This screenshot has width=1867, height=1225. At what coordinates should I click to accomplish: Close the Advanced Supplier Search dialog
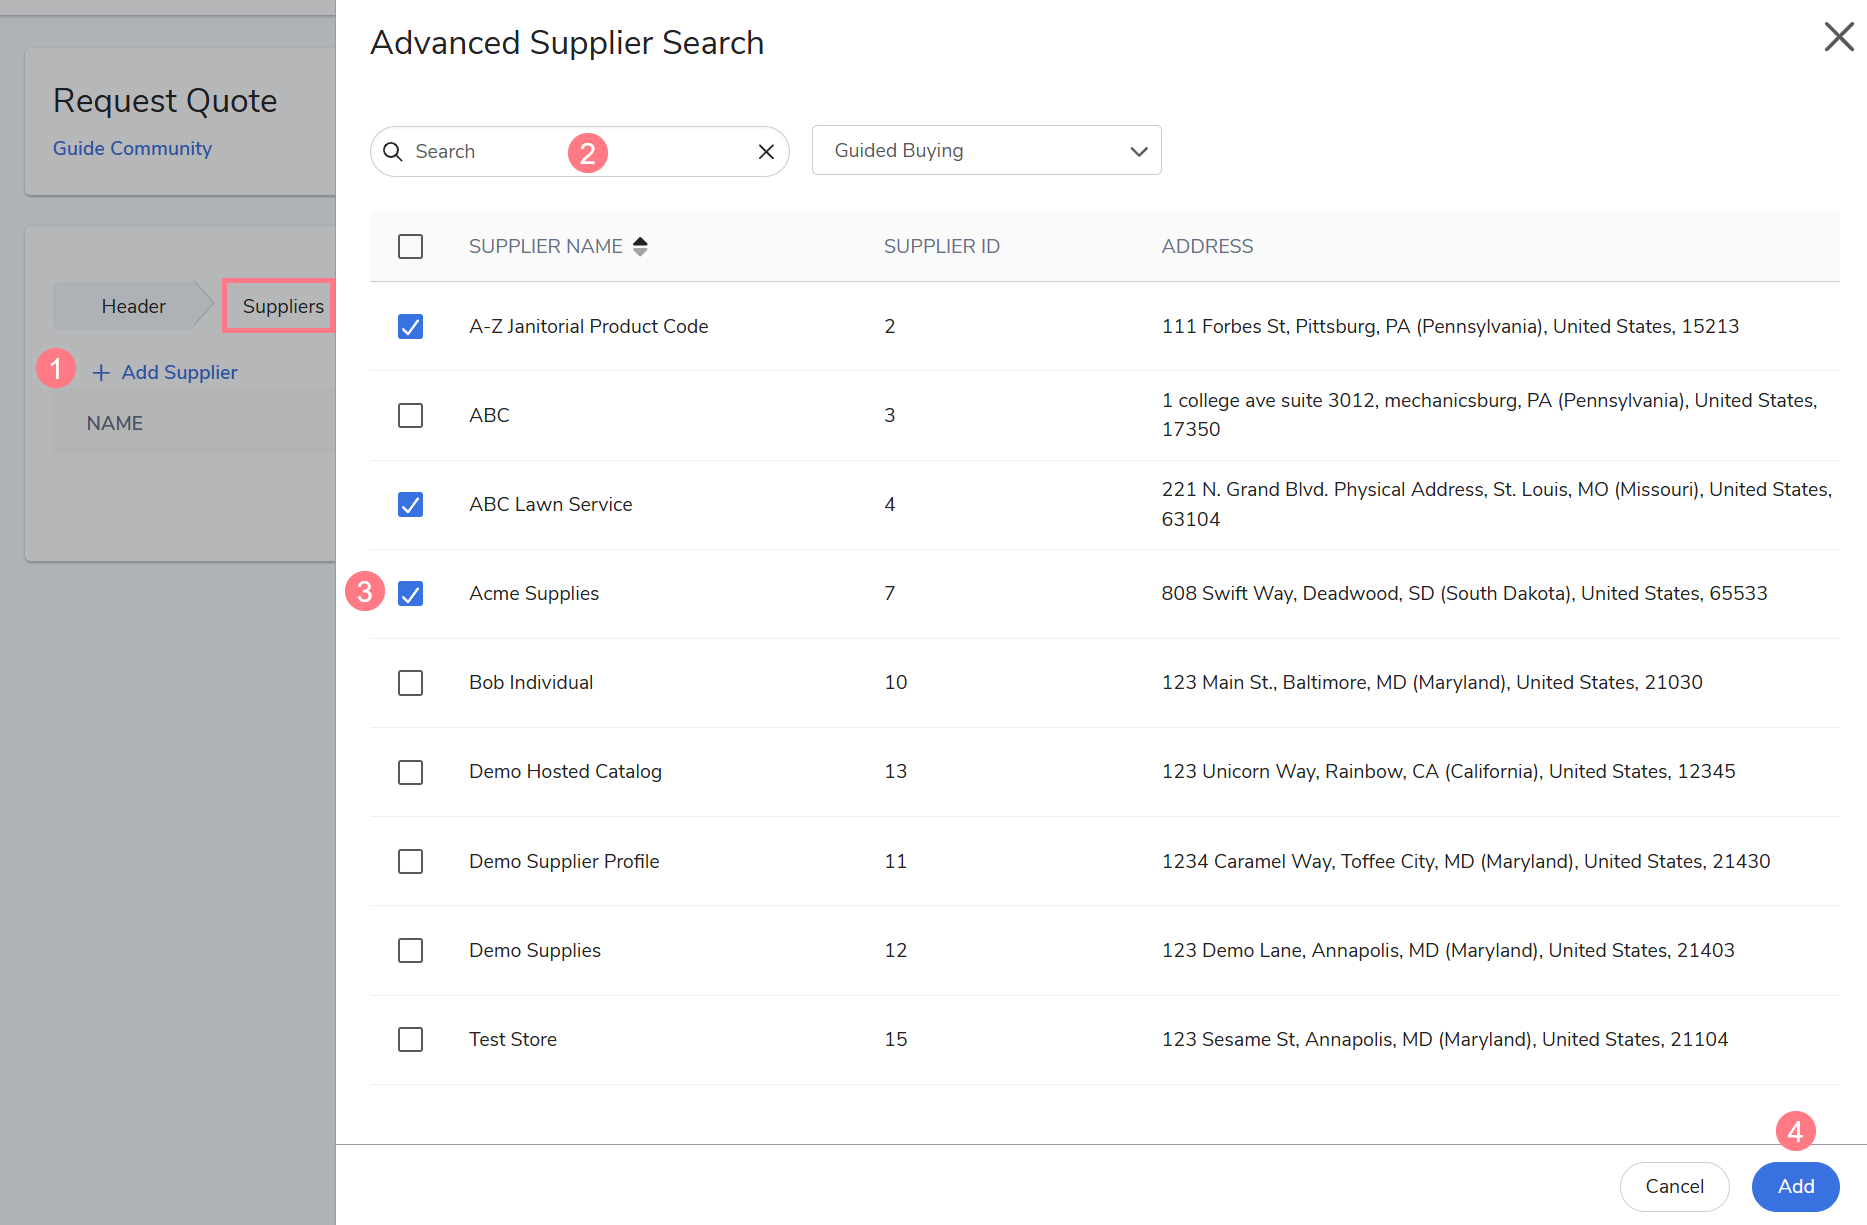1838,38
